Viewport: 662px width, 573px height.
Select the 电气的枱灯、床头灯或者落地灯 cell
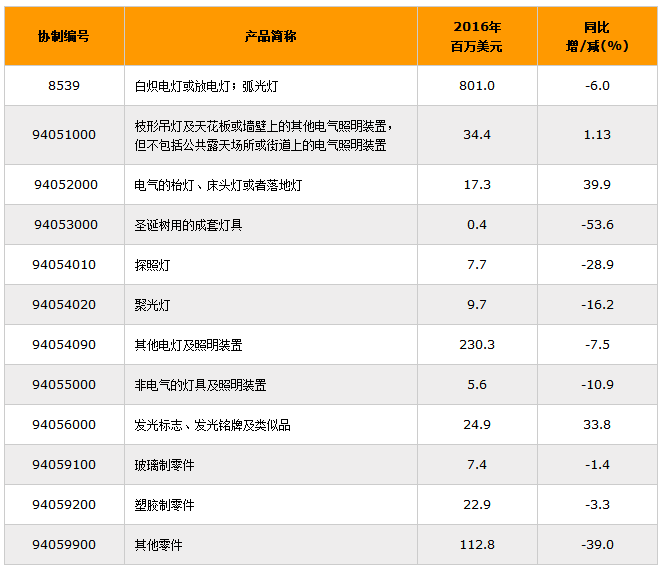click(218, 185)
